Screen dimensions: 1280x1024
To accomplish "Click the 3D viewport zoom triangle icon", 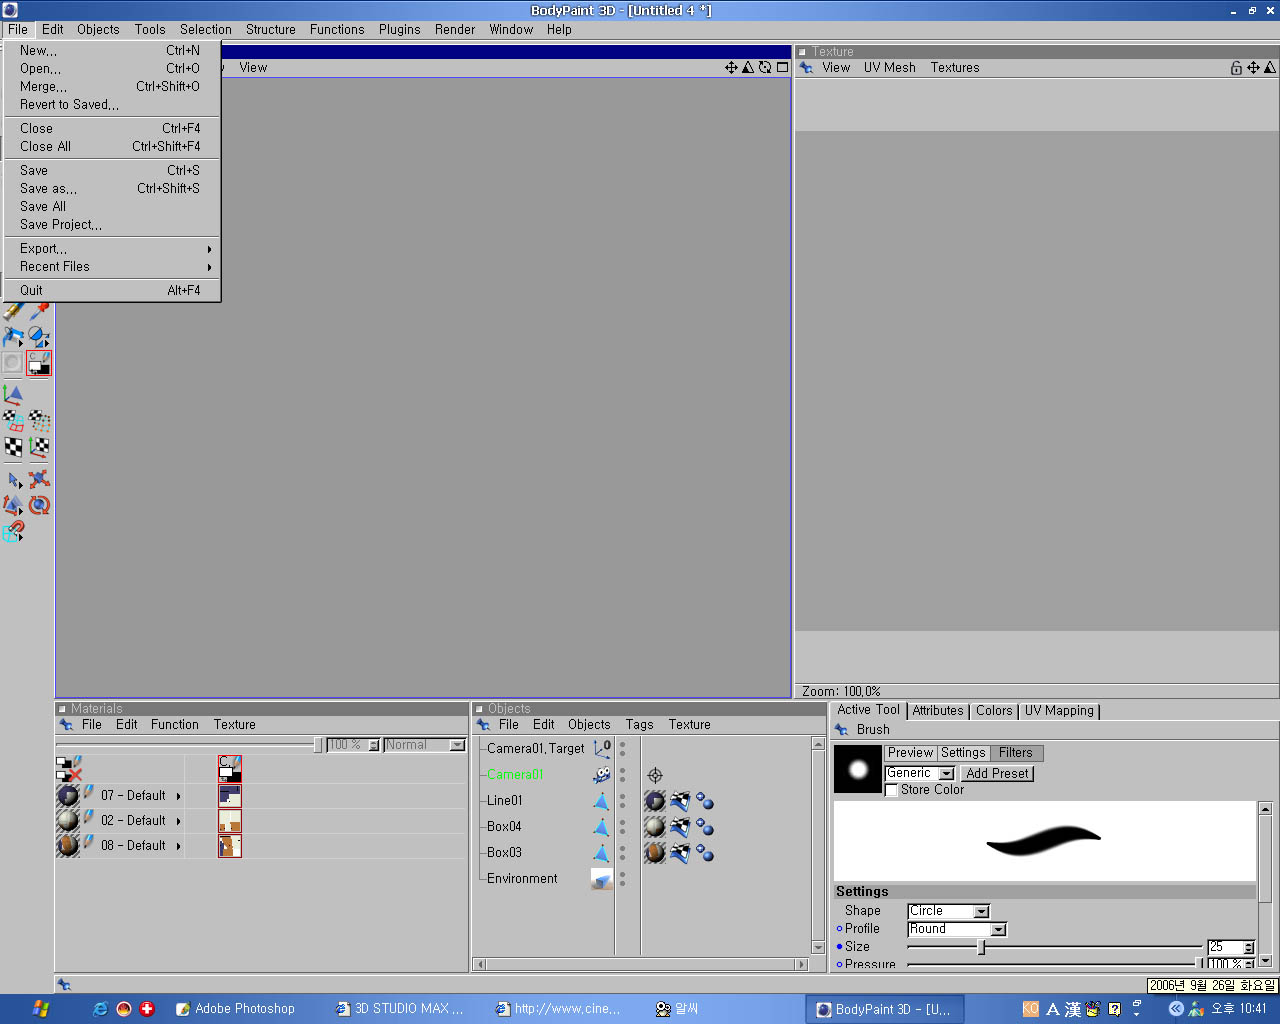I will [748, 68].
